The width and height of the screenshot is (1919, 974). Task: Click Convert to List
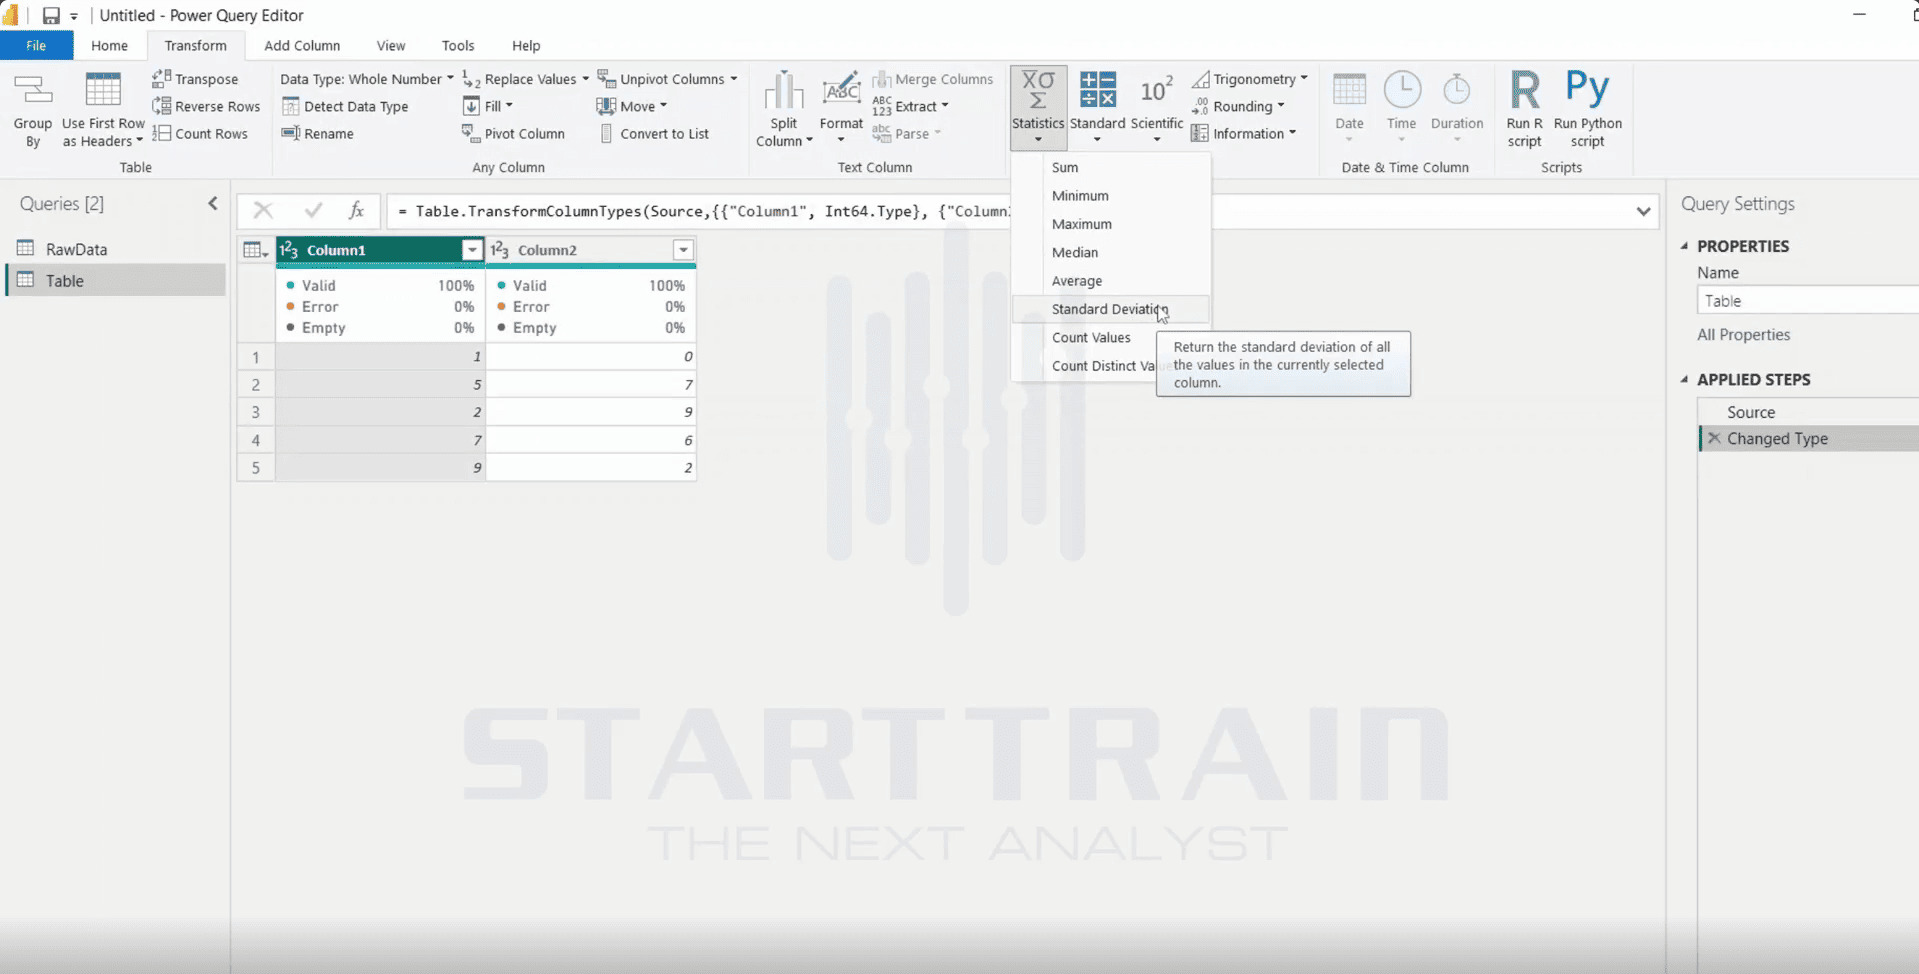pos(654,133)
